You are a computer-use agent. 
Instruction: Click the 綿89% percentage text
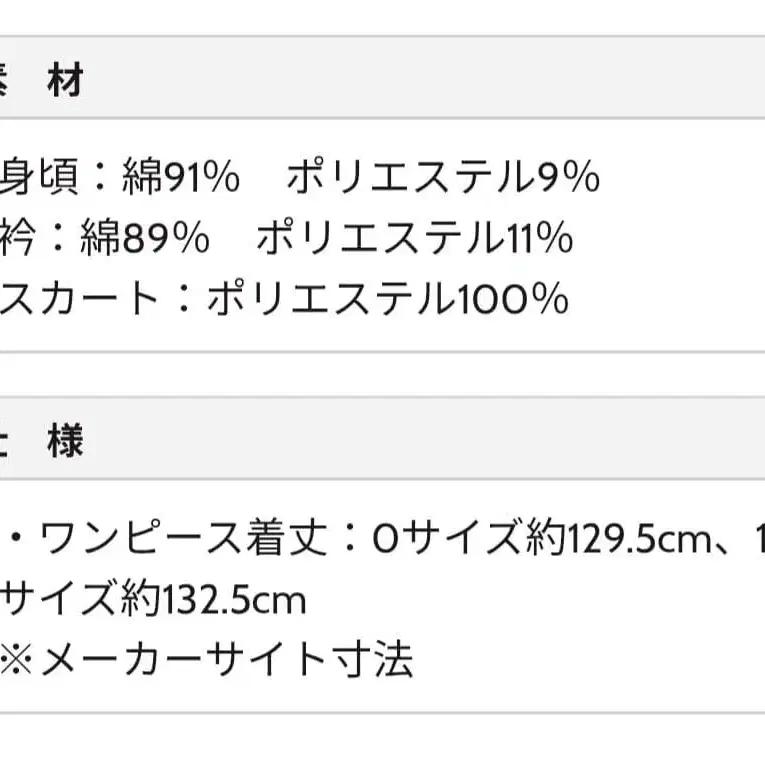click(x=145, y=238)
